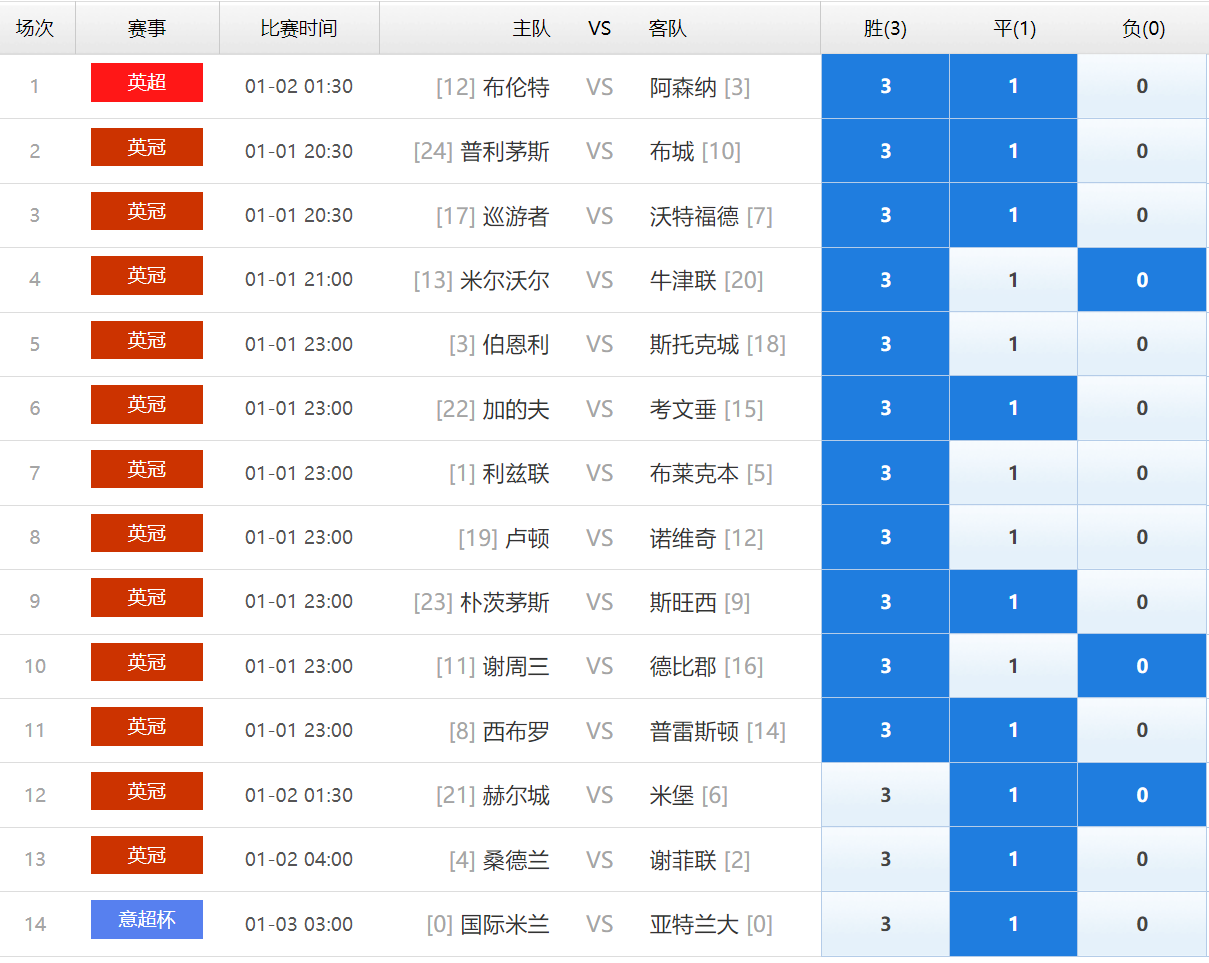Click the 意超杯 league tag in row 14
Image resolution: width=1209 pixels, height=963 pixels.
click(147, 919)
